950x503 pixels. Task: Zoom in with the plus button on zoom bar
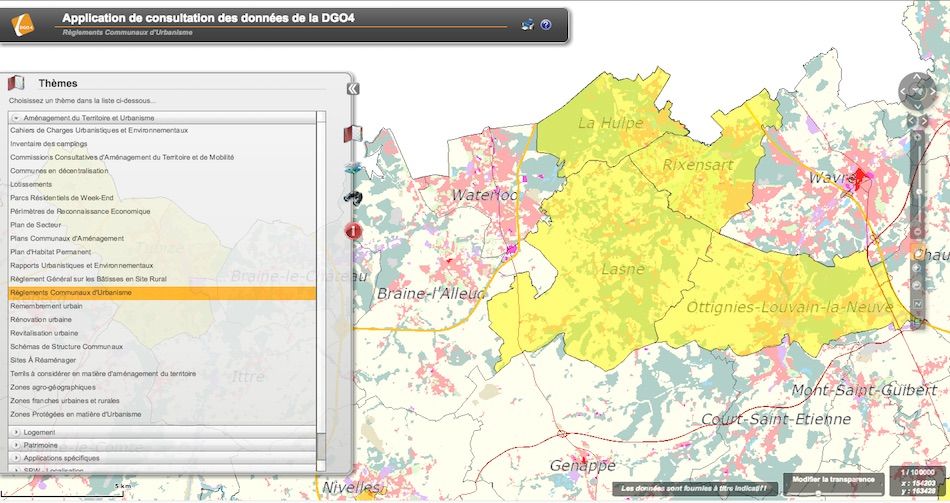tap(918, 138)
